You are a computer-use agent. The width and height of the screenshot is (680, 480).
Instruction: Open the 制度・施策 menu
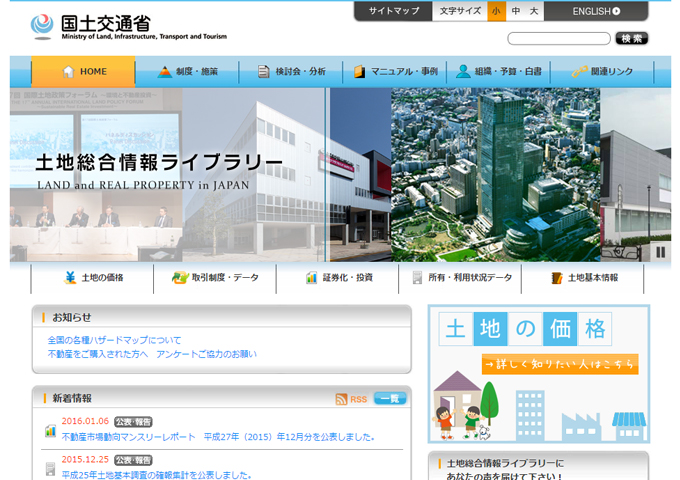pyautogui.click(x=187, y=72)
